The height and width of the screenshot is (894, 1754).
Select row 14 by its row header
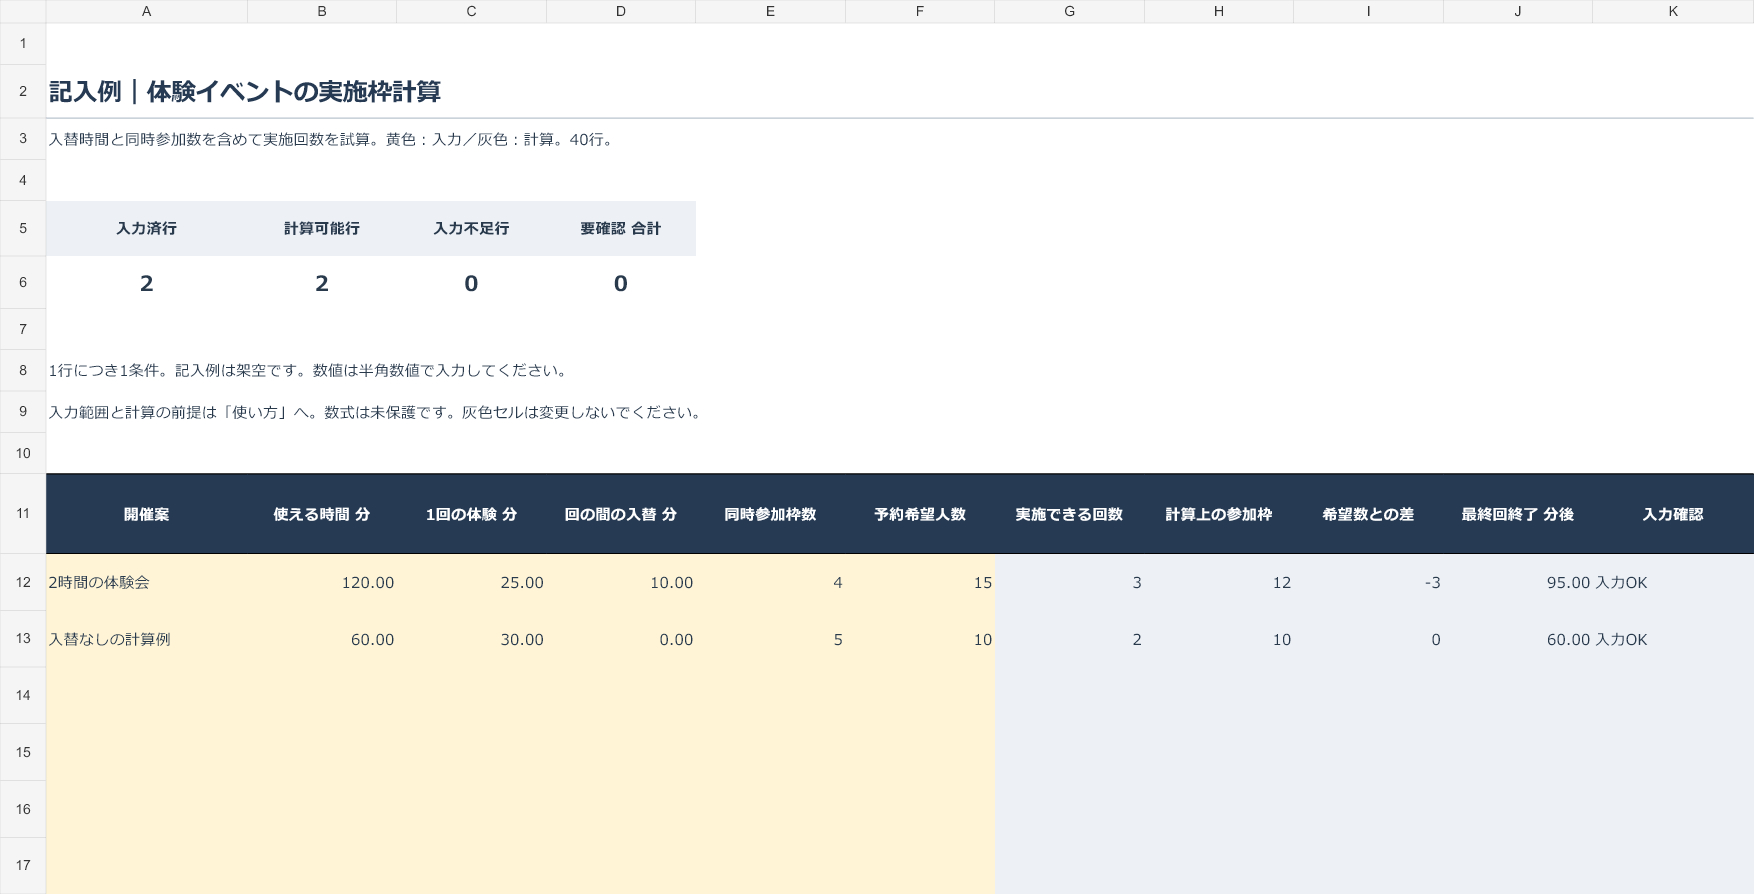tap(23, 696)
